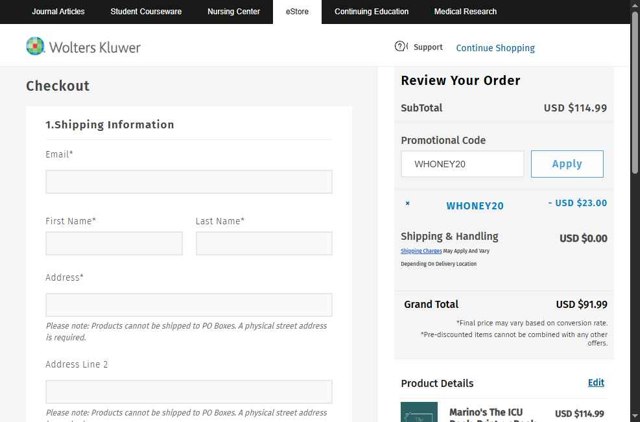Click the Grand Total USD $91.99
The image size is (640, 422).
point(581,304)
